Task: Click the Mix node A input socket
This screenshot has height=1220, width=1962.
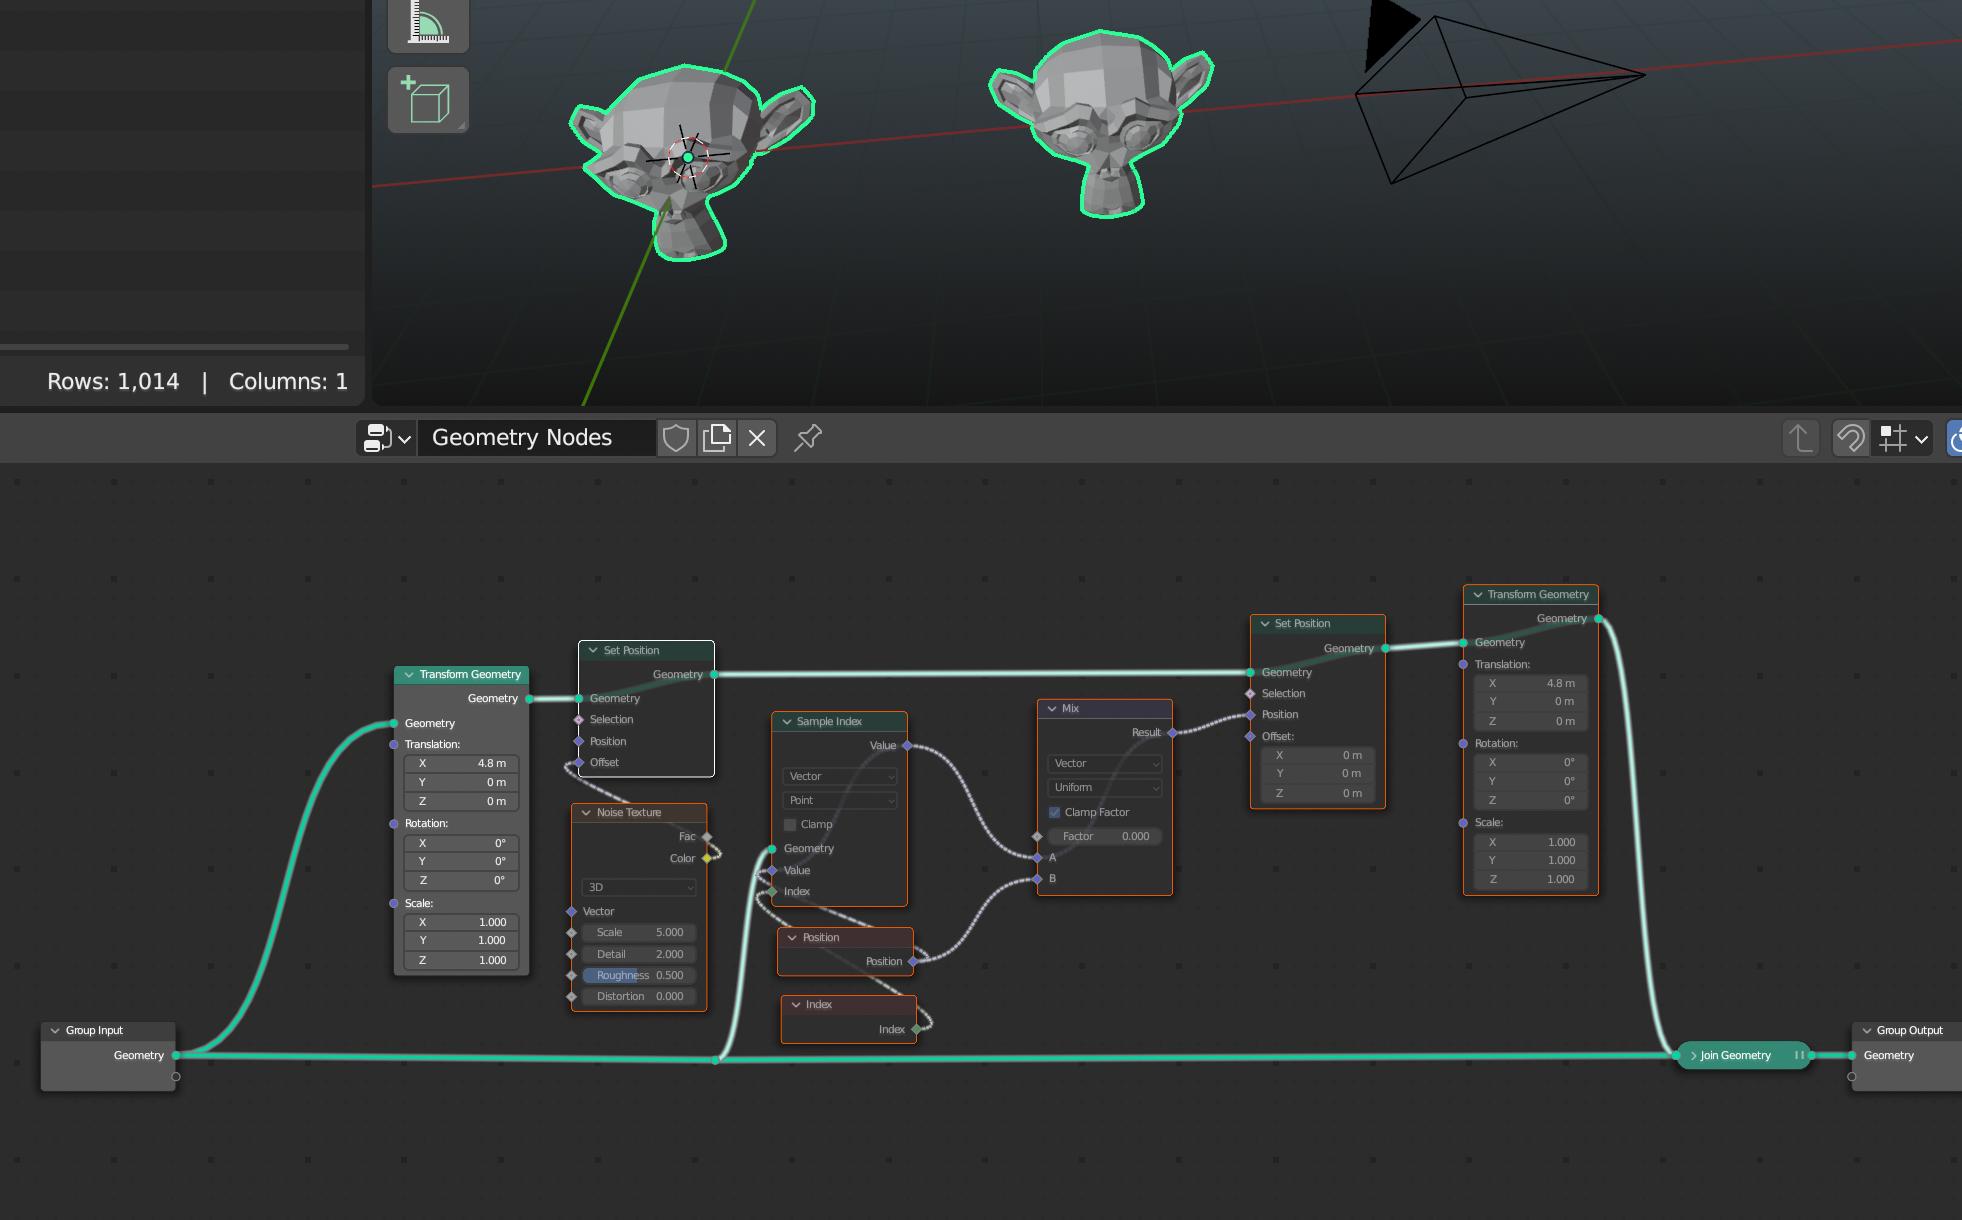Action: 1038,858
